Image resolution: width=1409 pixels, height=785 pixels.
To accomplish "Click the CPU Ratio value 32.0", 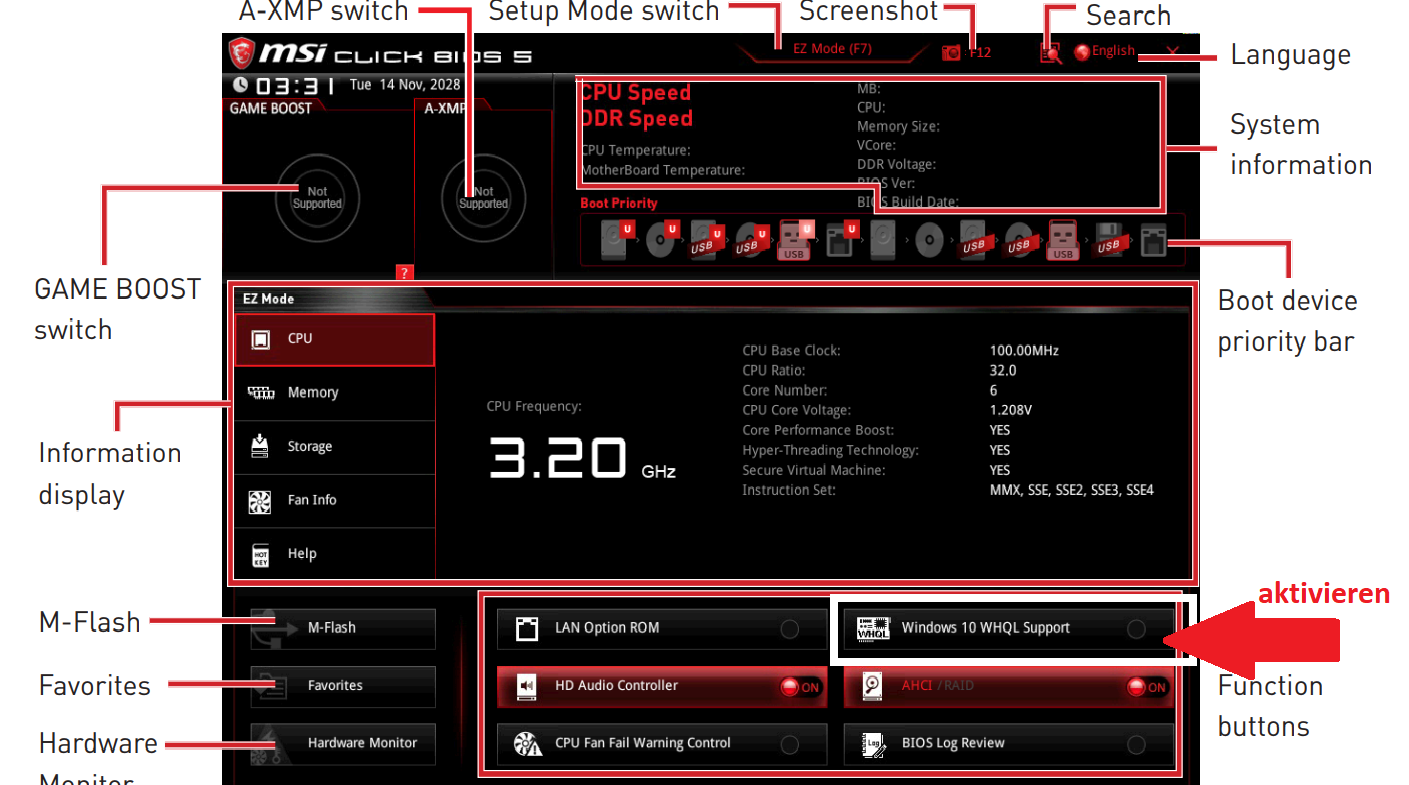I will click(1003, 370).
